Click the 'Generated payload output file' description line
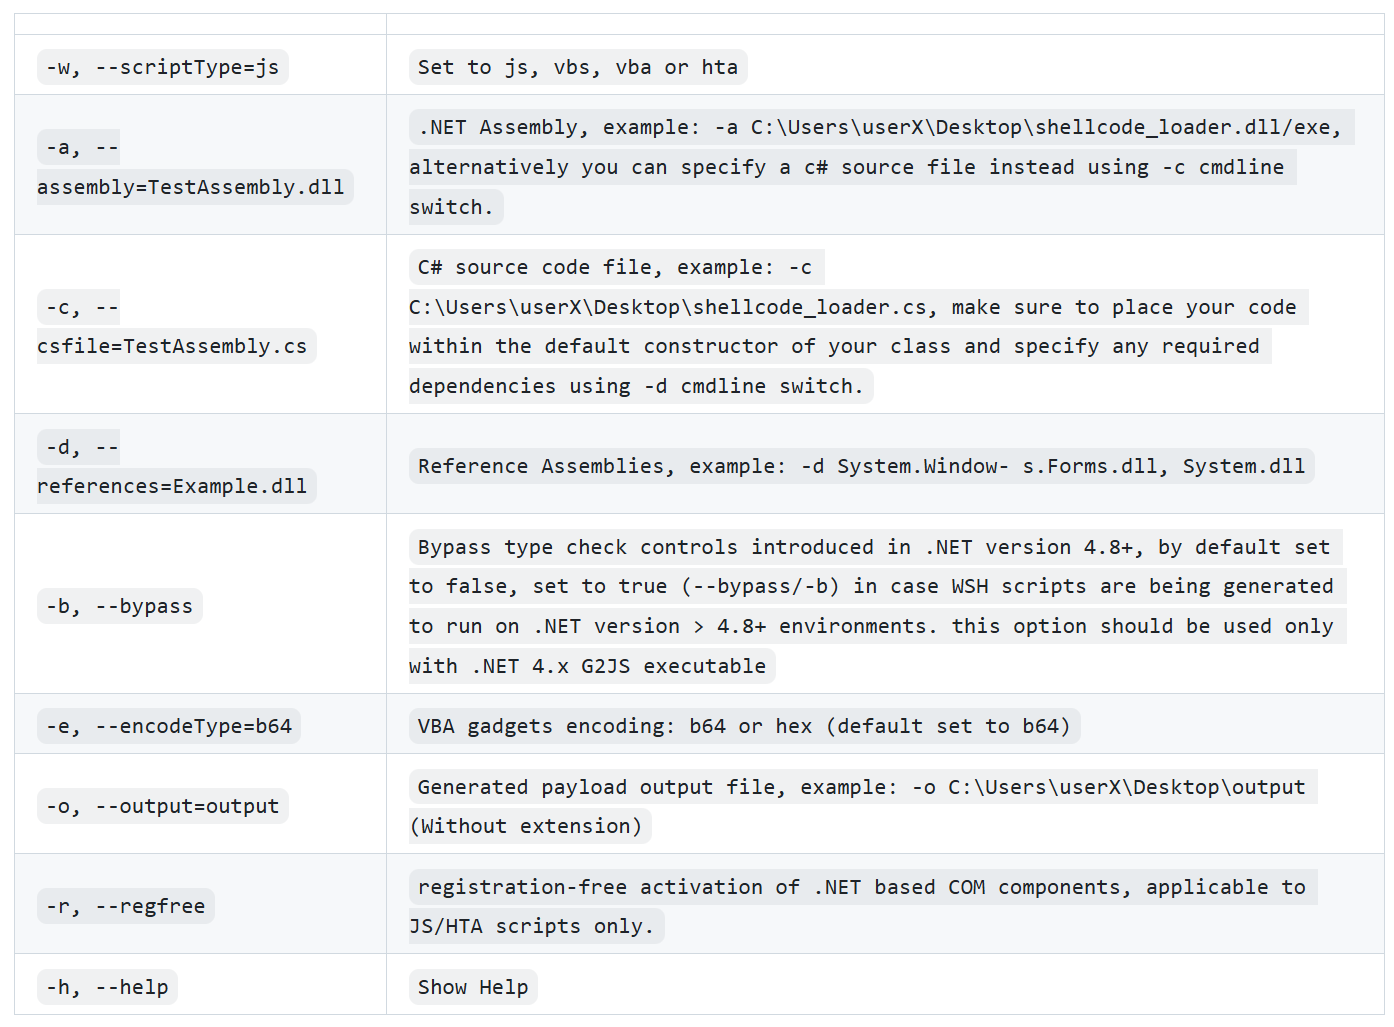 click(861, 788)
